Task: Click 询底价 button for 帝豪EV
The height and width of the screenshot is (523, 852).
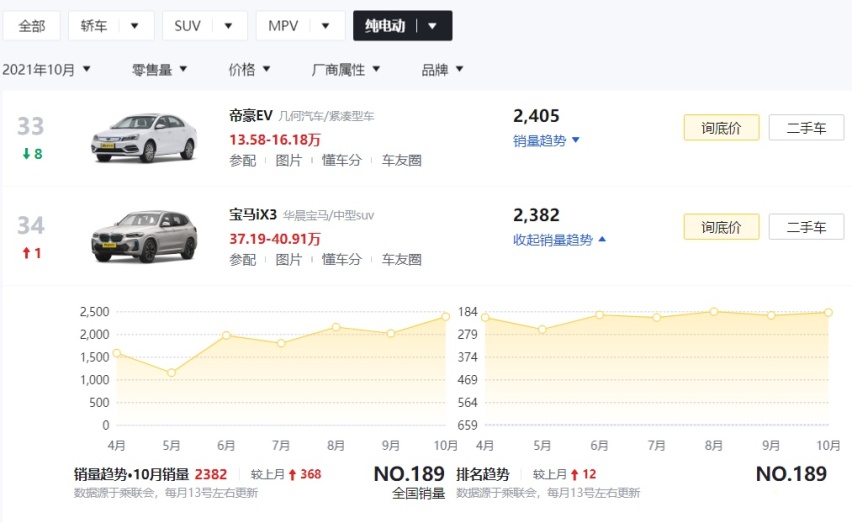Action: (721, 128)
